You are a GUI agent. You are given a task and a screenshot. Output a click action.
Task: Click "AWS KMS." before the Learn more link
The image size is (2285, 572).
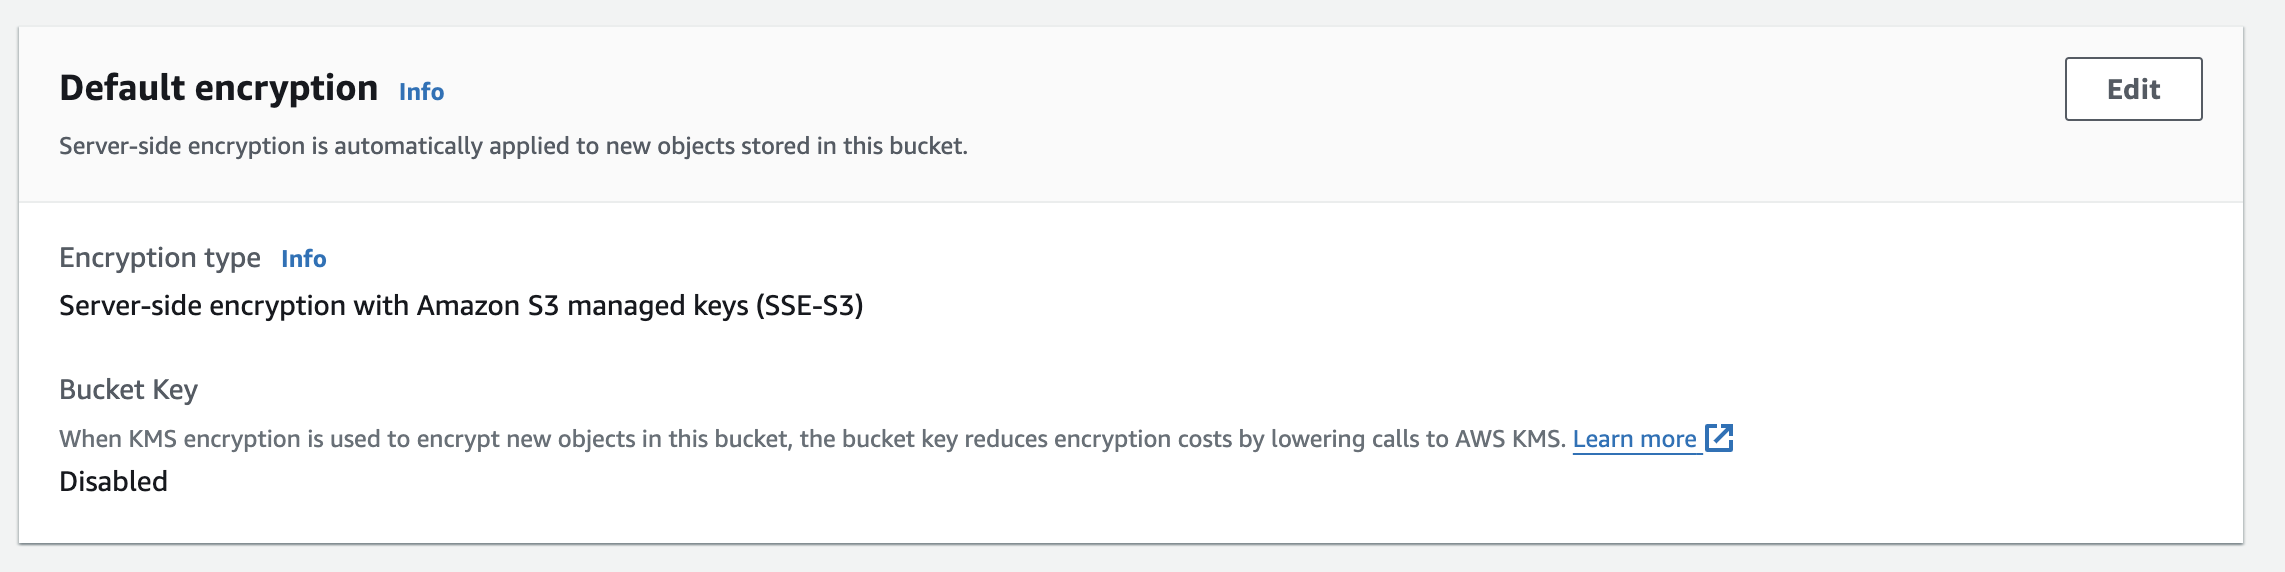coord(1510,439)
